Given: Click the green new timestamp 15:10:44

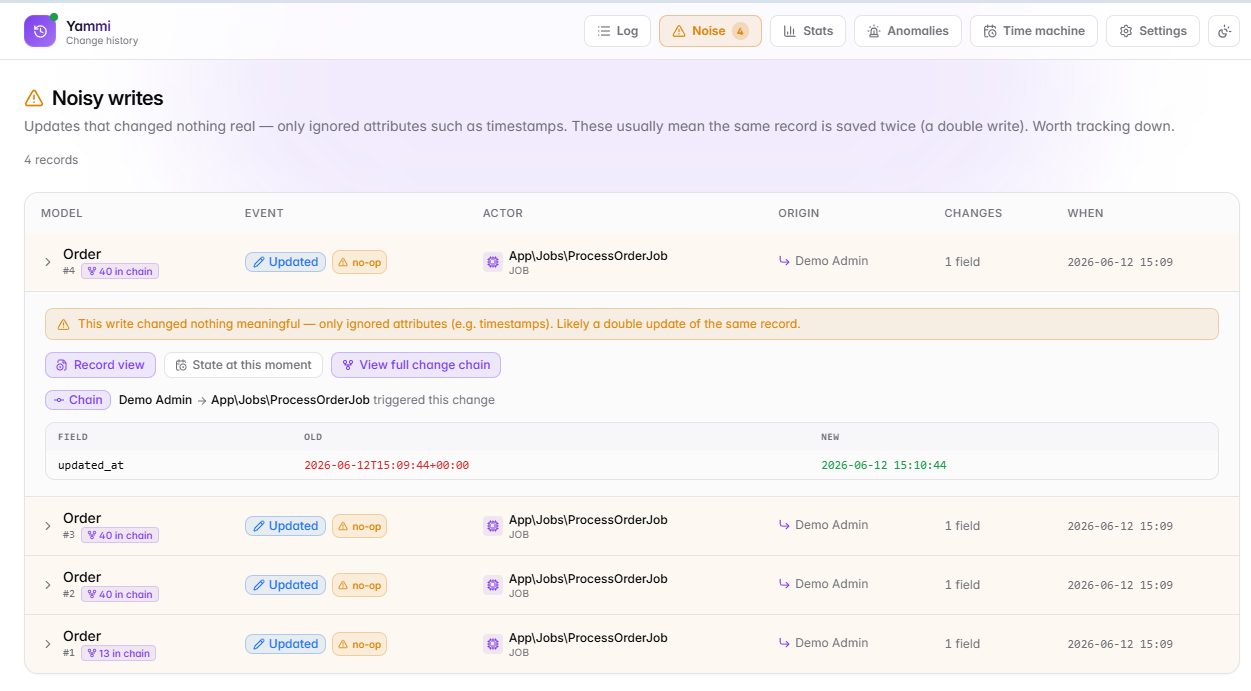Looking at the screenshot, I should 884,465.
